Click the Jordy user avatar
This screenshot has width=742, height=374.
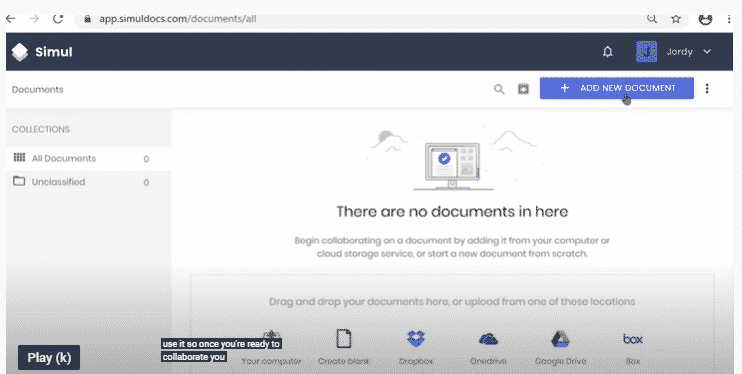(646, 52)
